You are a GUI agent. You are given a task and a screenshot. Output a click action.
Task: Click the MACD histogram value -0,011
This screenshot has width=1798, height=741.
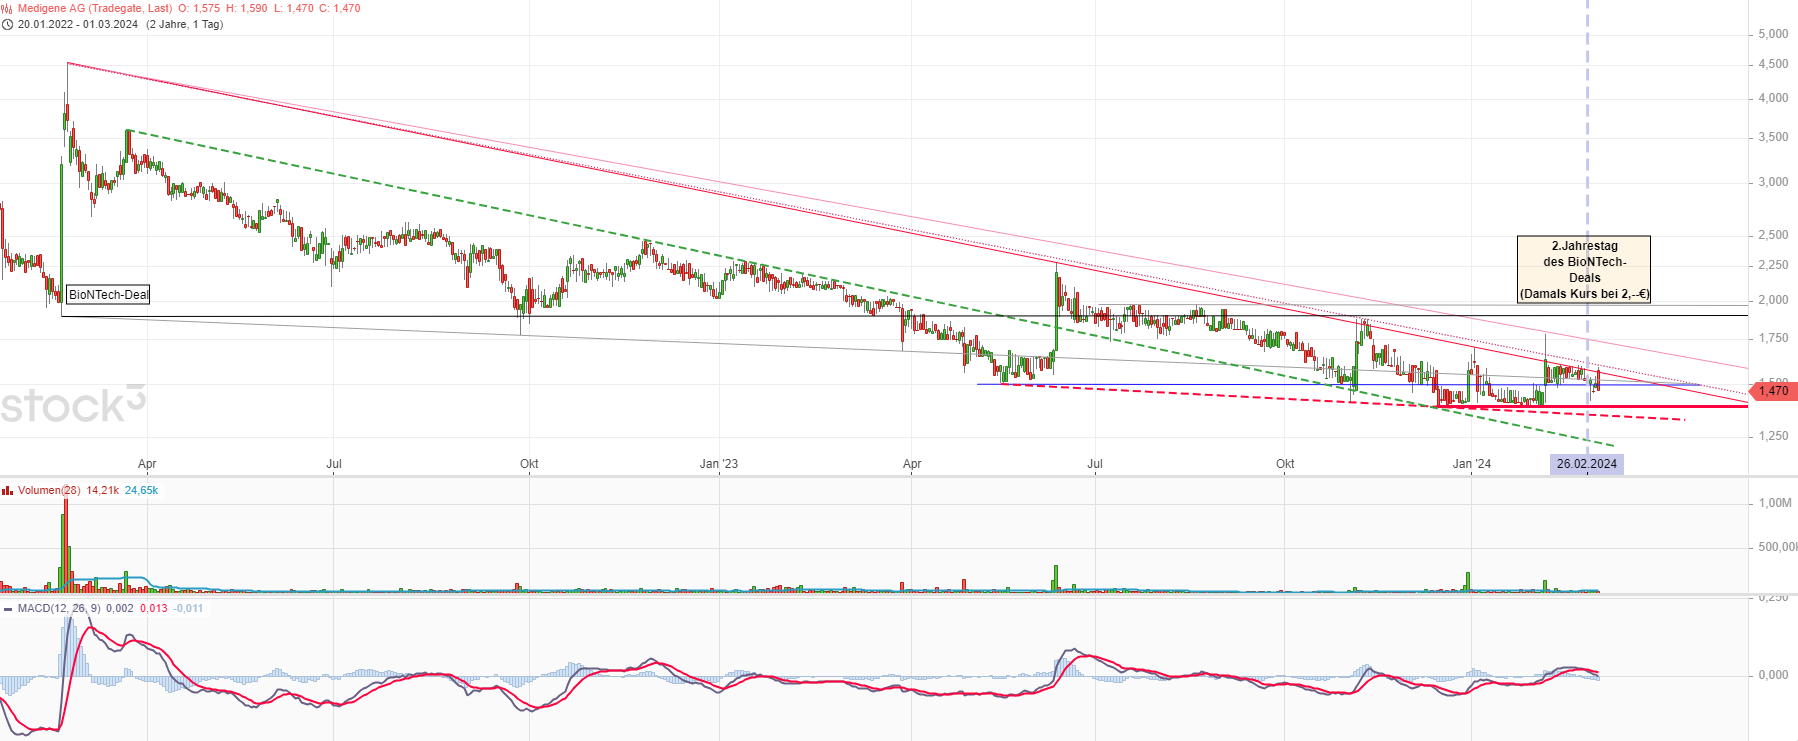click(x=188, y=608)
